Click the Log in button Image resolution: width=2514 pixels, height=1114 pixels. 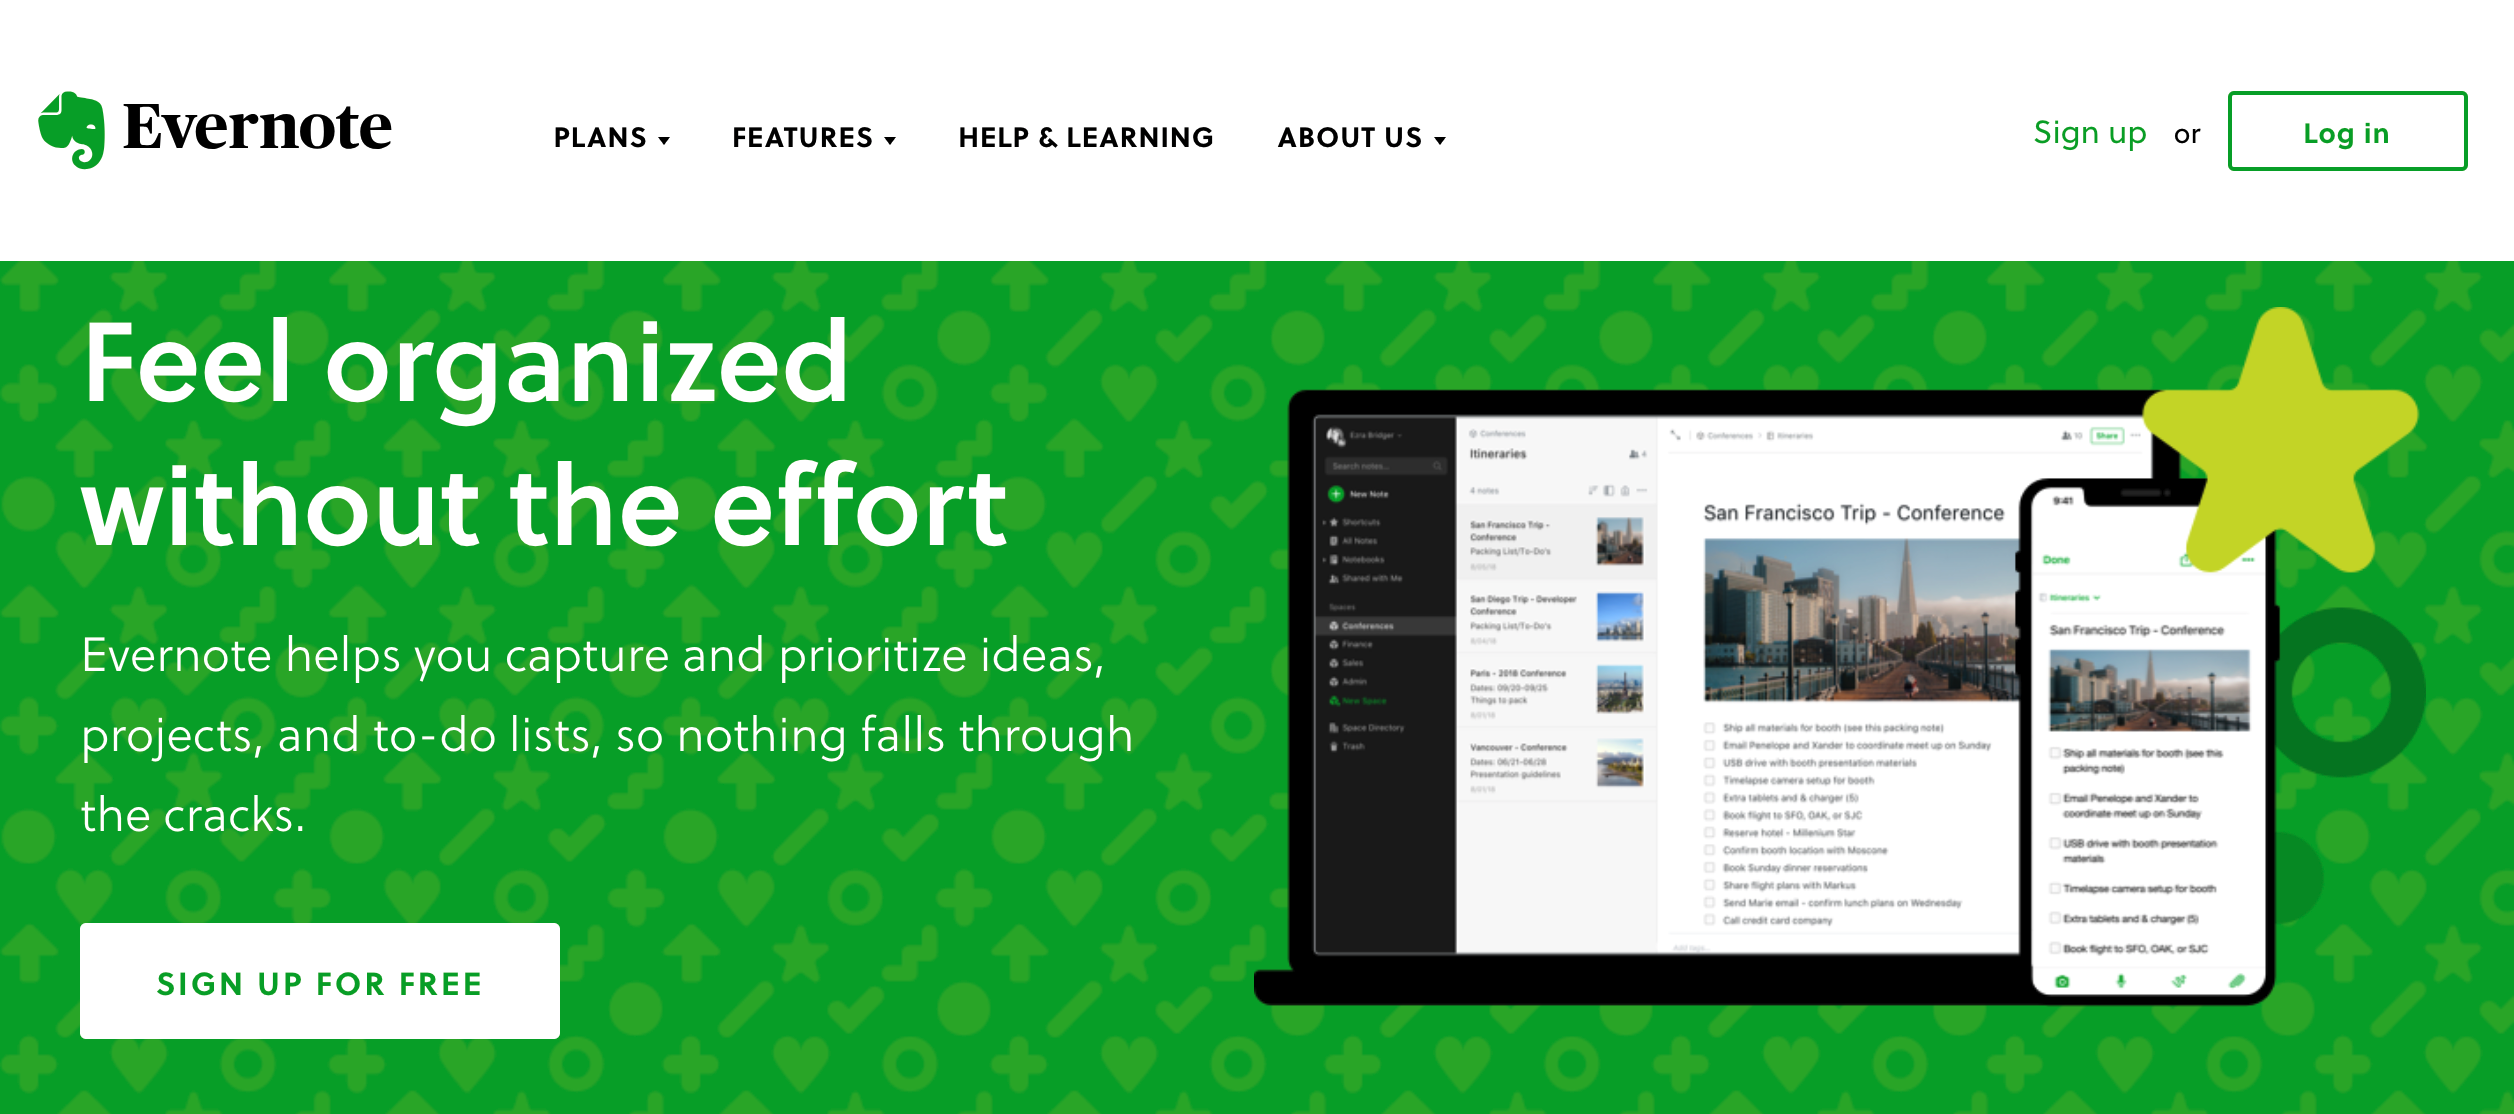[2344, 131]
